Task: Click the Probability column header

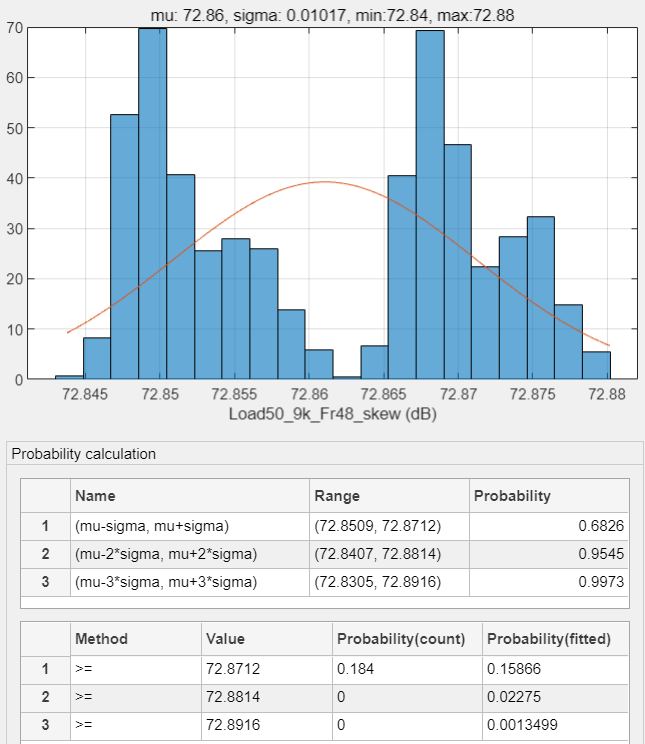Action: click(x=549, y=496)
